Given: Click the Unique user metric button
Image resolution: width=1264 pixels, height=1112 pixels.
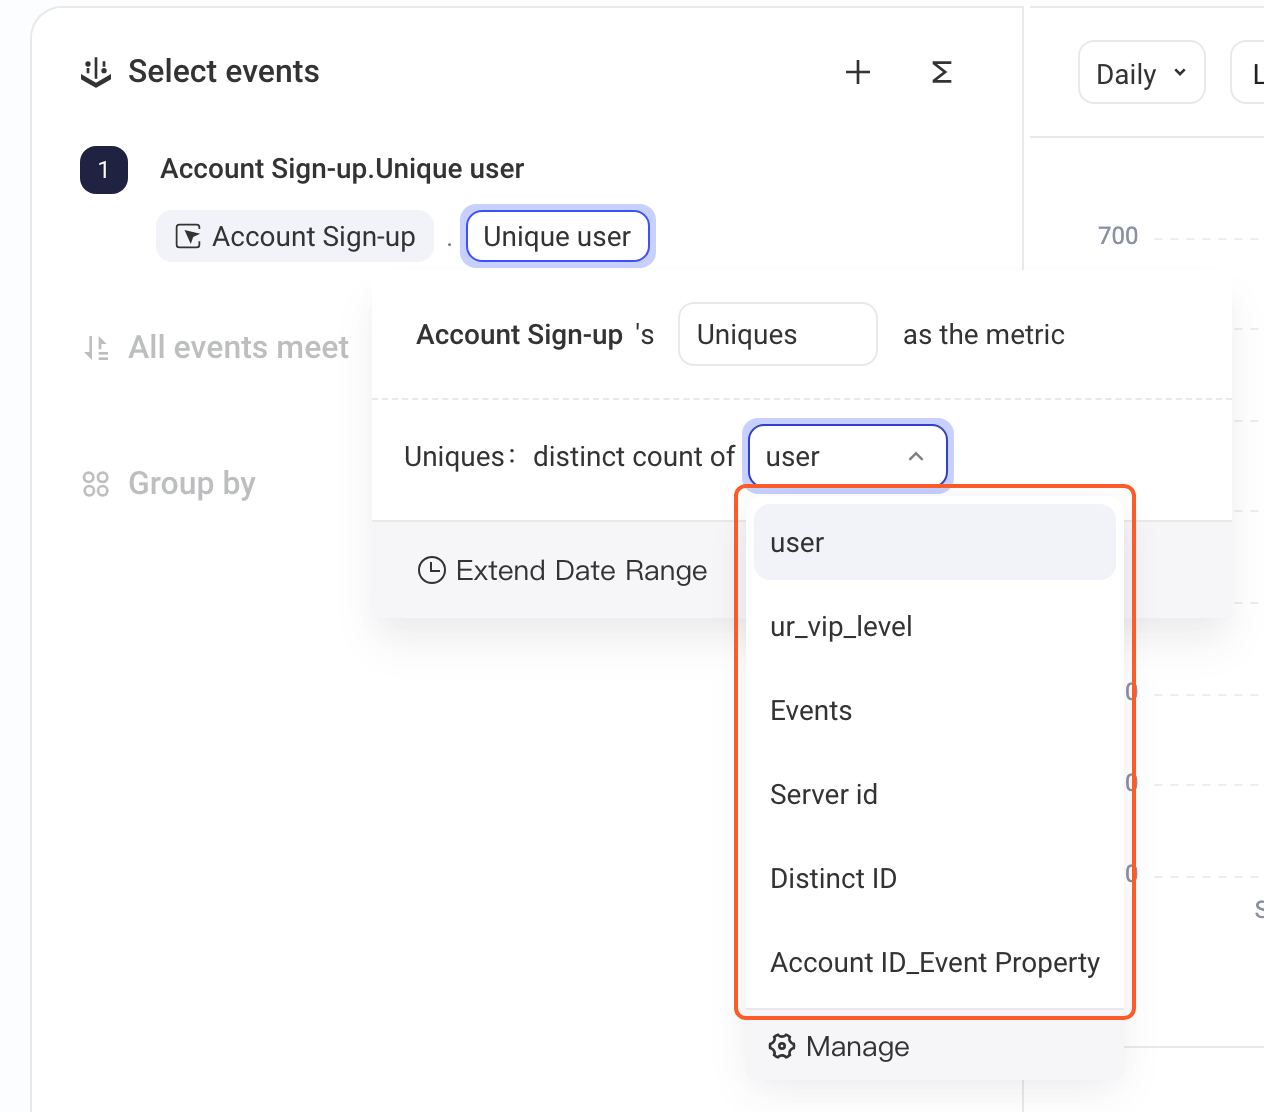Looking at the screenshot, I should [558, 236].
